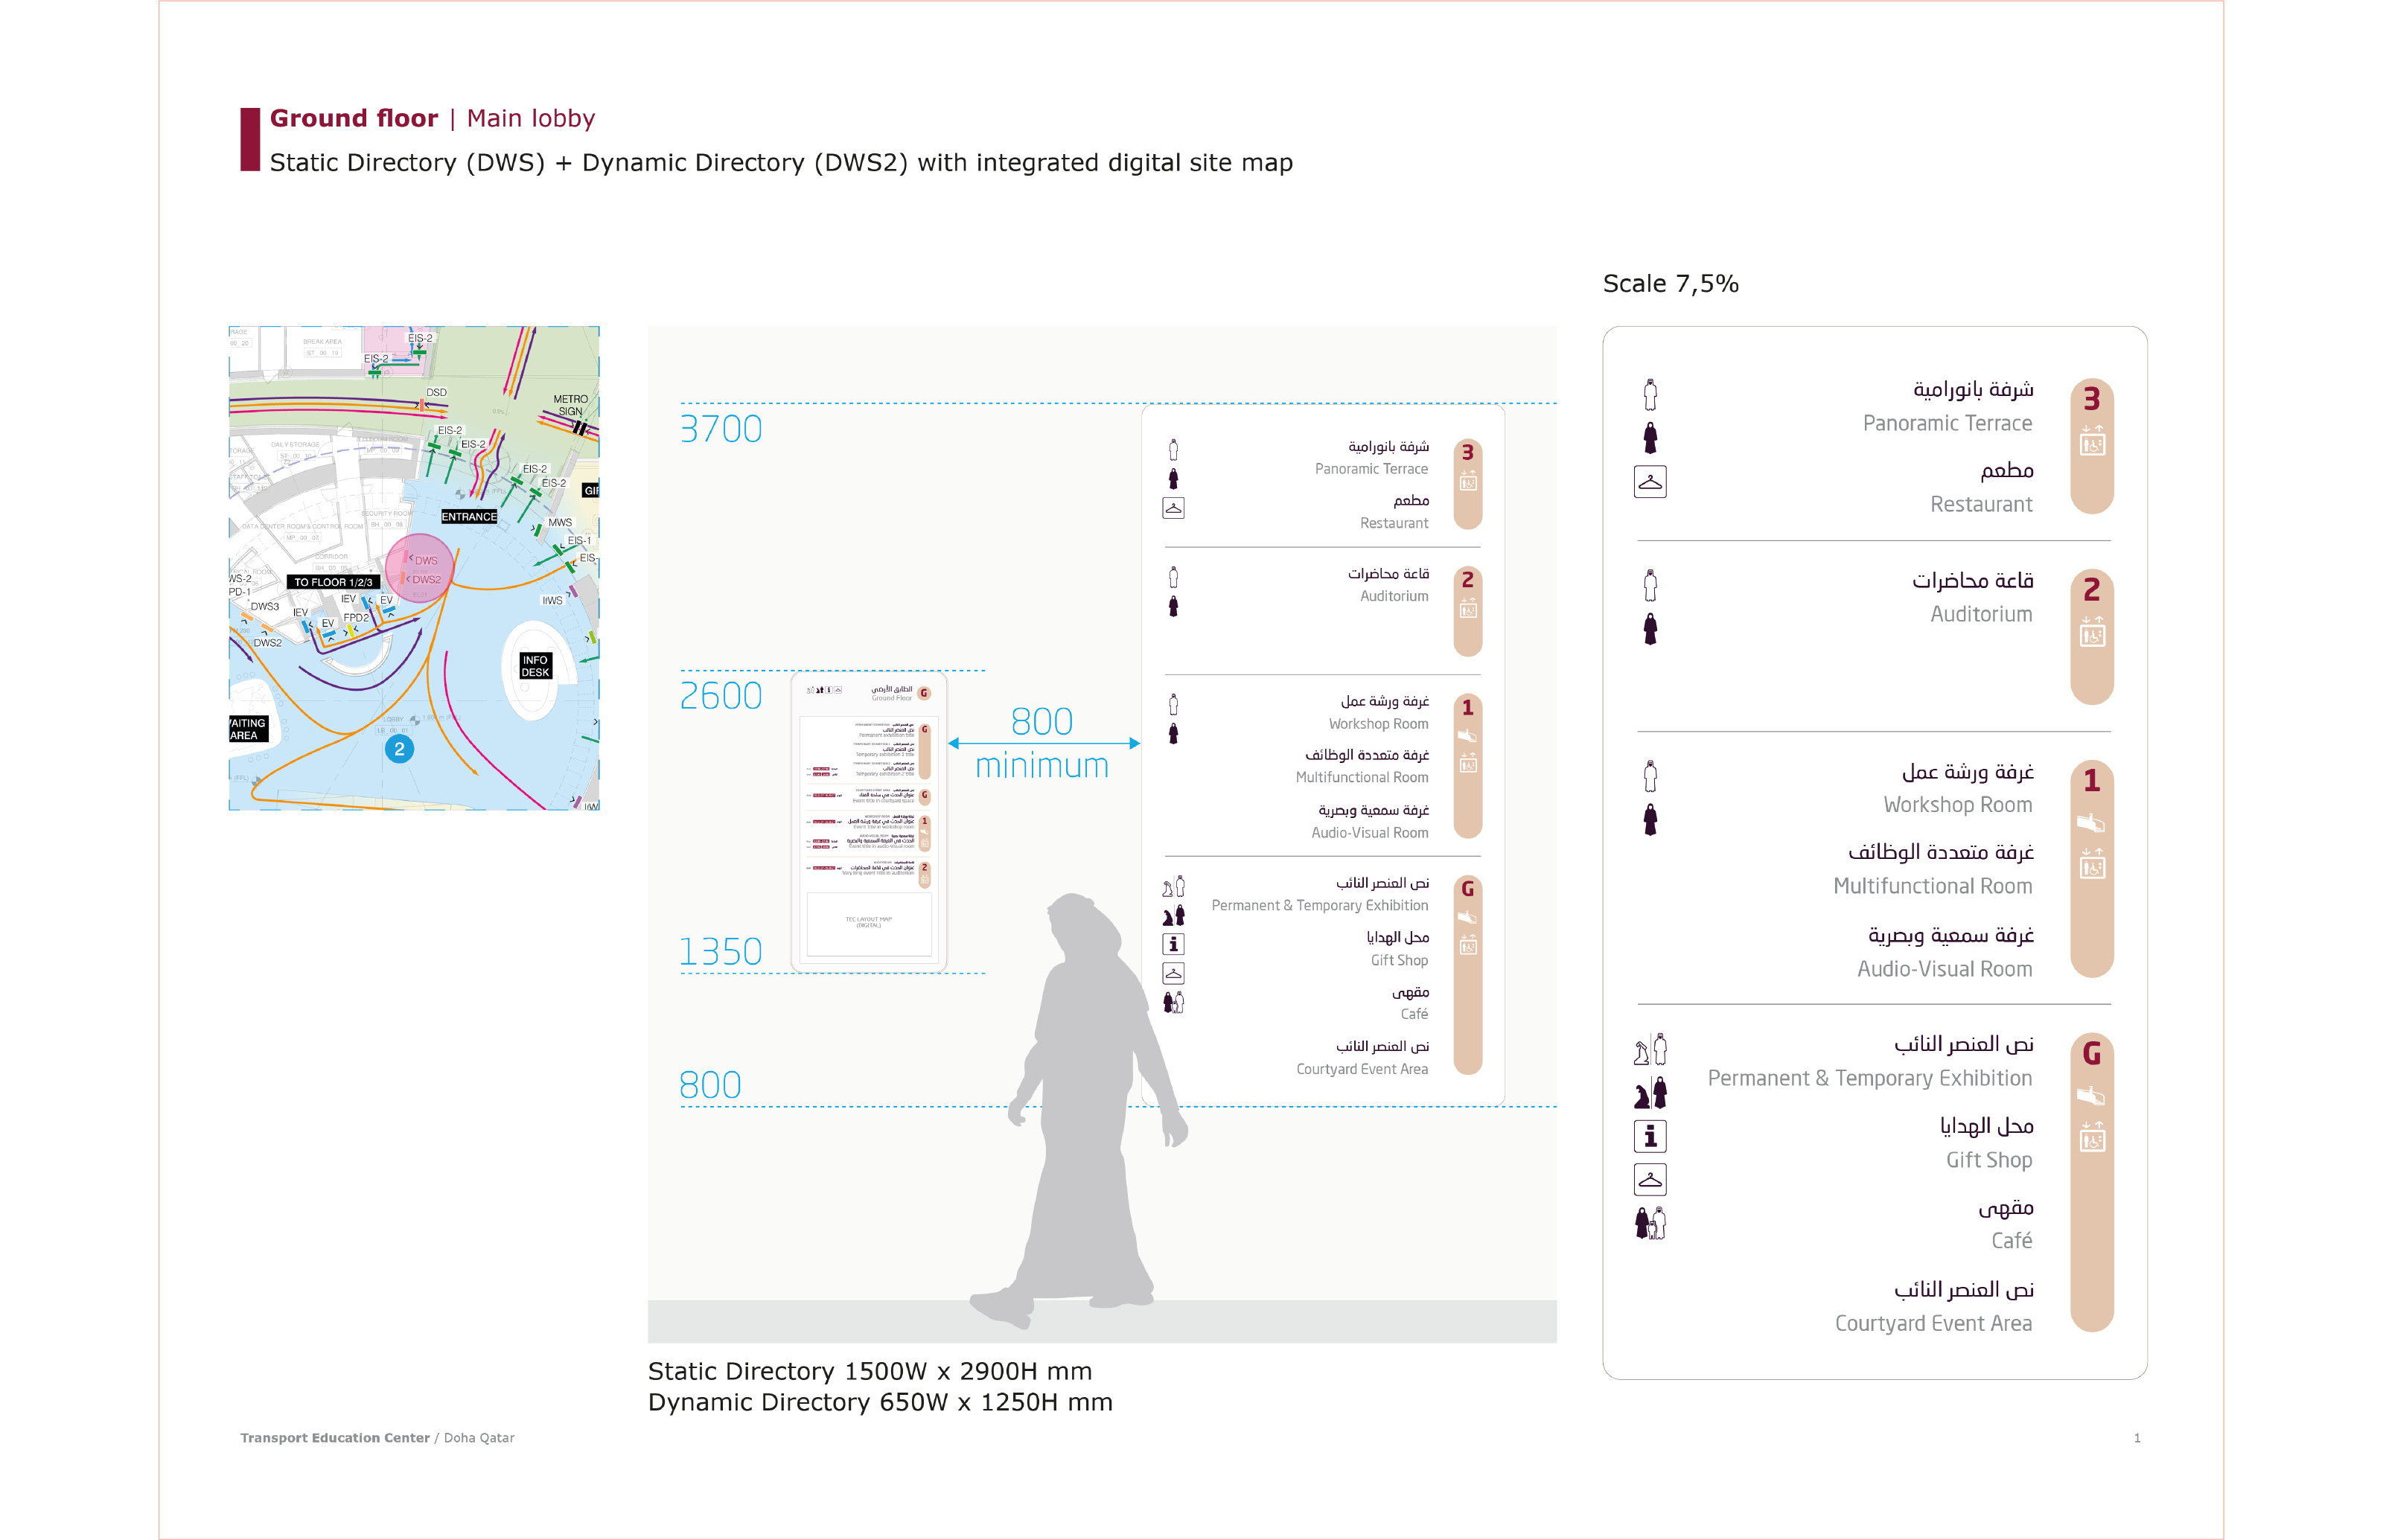Image resolution: width=2383 pixels, height=1540 pixels.
Task: Click the pink DWS location circle on the site map
Action: pos(420,568)
